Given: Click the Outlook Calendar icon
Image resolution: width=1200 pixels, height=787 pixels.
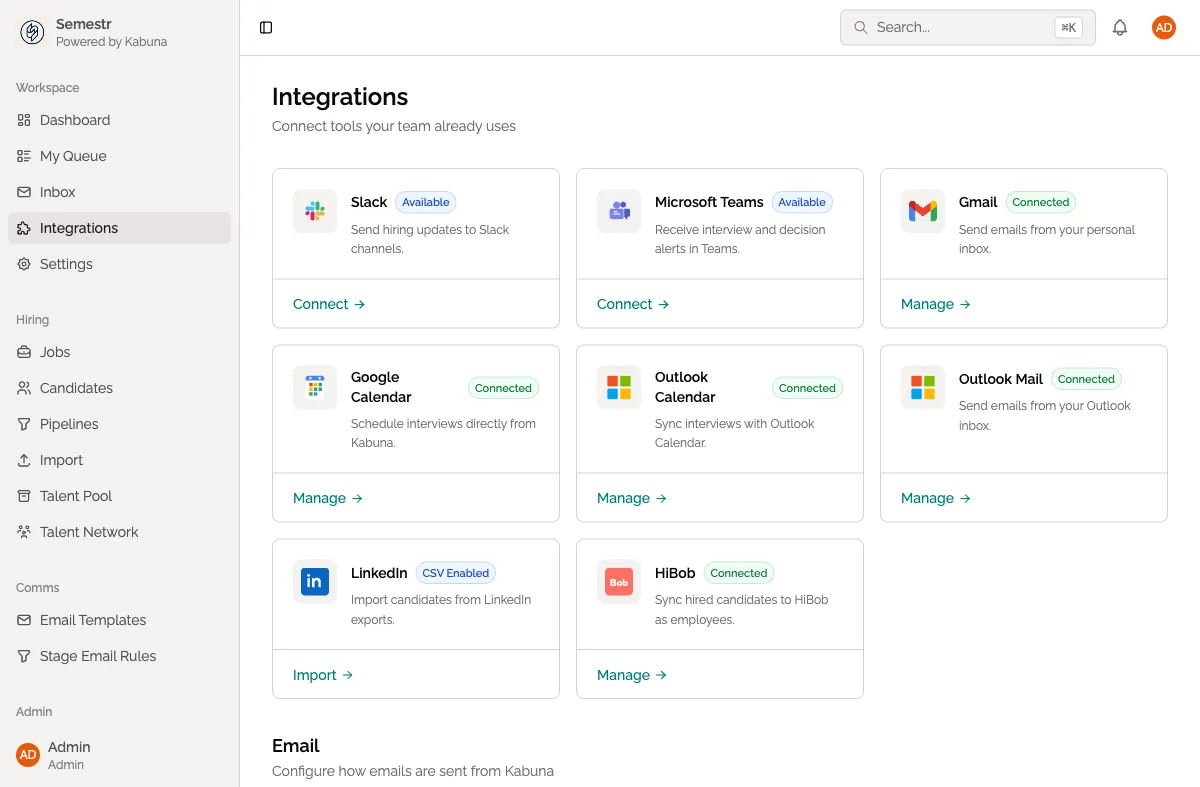Looking at the screenshot, I should point(619,387).
